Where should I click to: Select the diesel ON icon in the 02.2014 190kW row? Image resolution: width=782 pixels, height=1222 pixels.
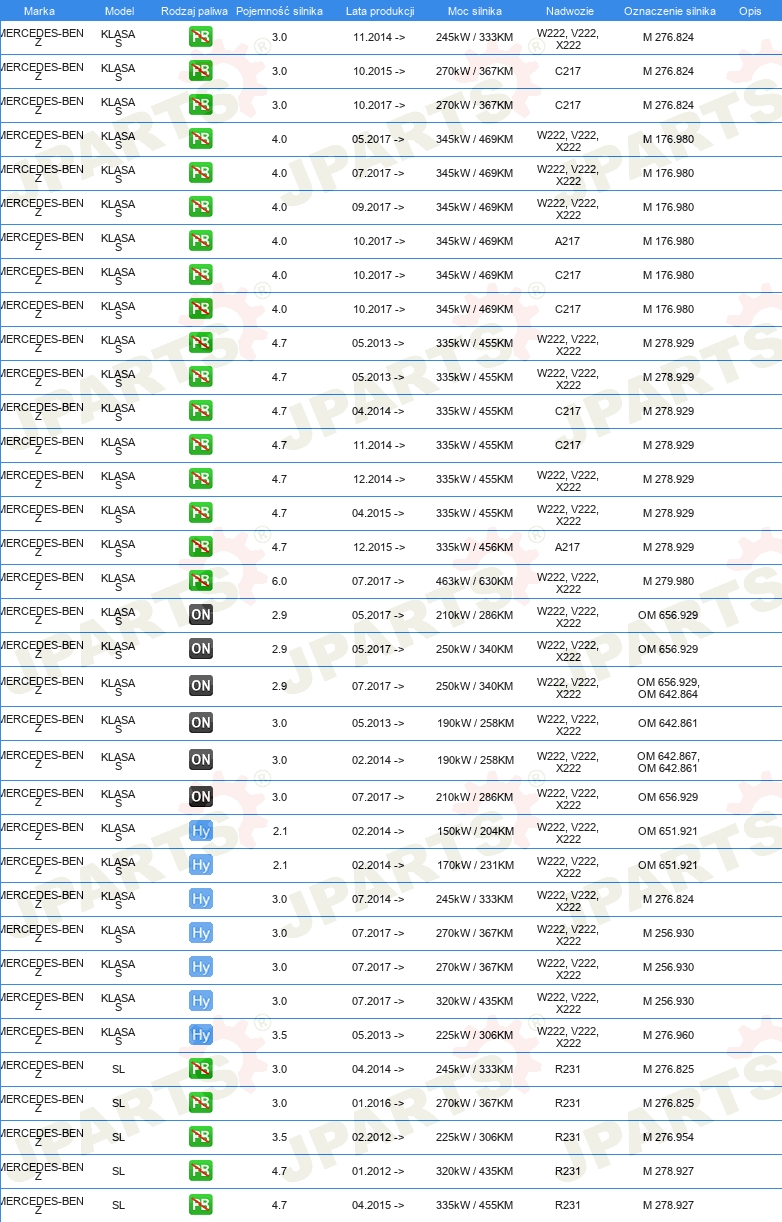(x=201, y=760)
